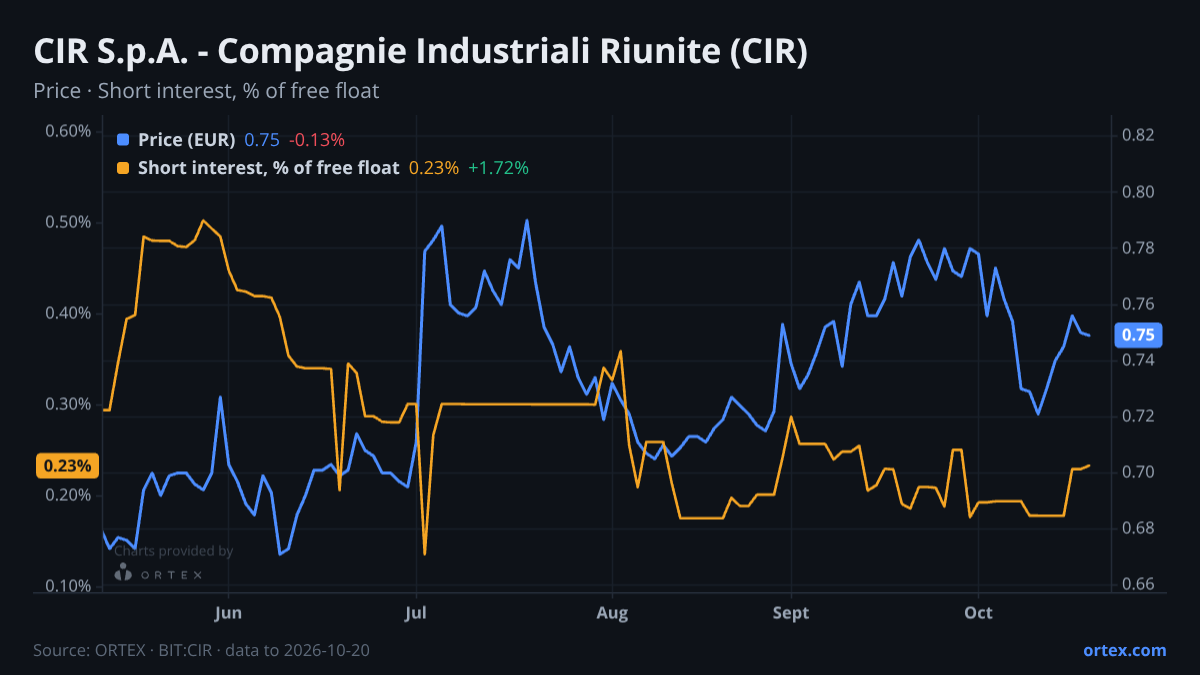Click the Oct x-axis label
This screenshot has height=675, width=1200.
click(x=978, y=613)
